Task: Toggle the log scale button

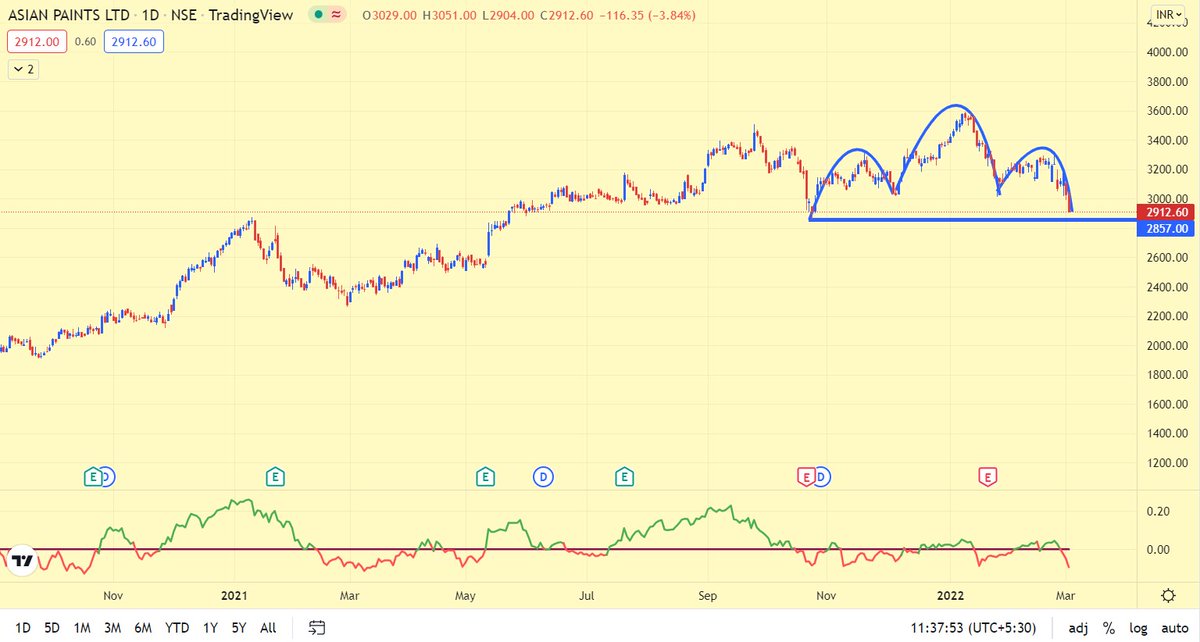Action: click(x=1138, y=627)
